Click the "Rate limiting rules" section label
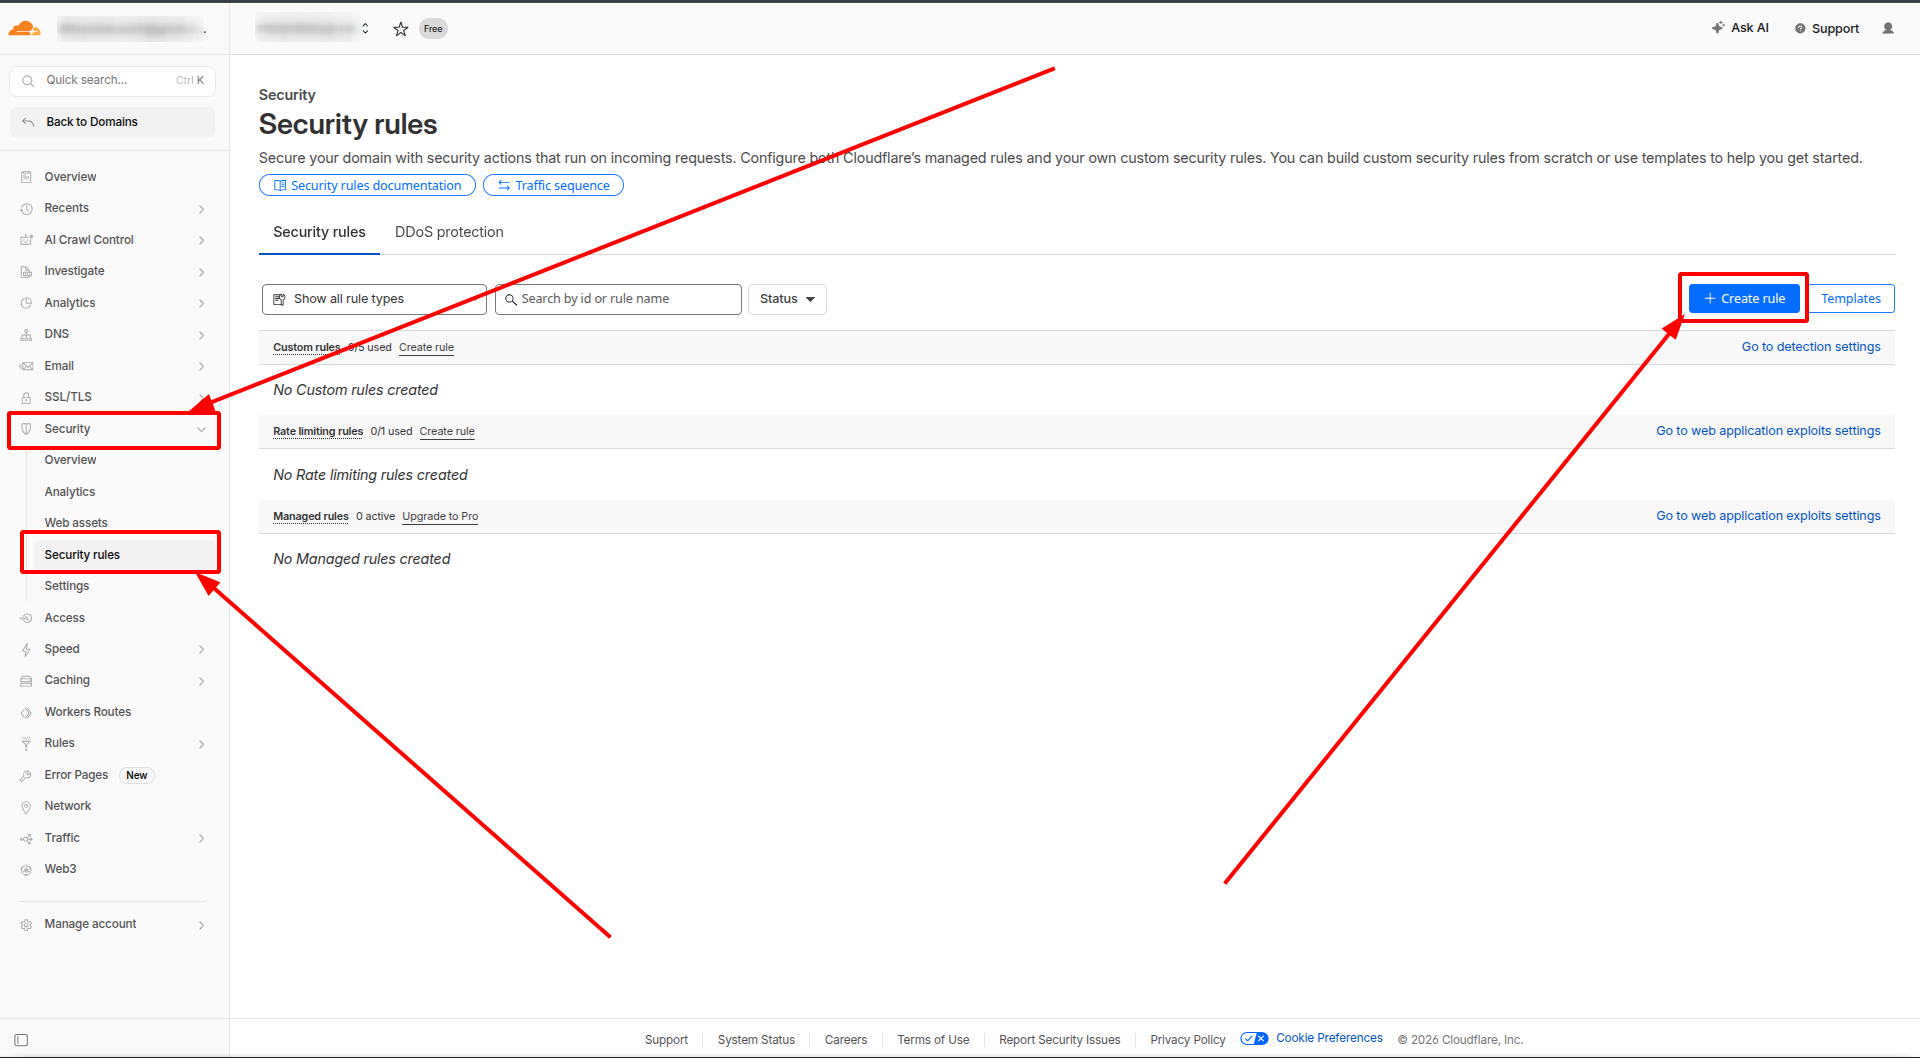Image resolution: width=1920 pixels, height=1058 pixels. (318, 431)
